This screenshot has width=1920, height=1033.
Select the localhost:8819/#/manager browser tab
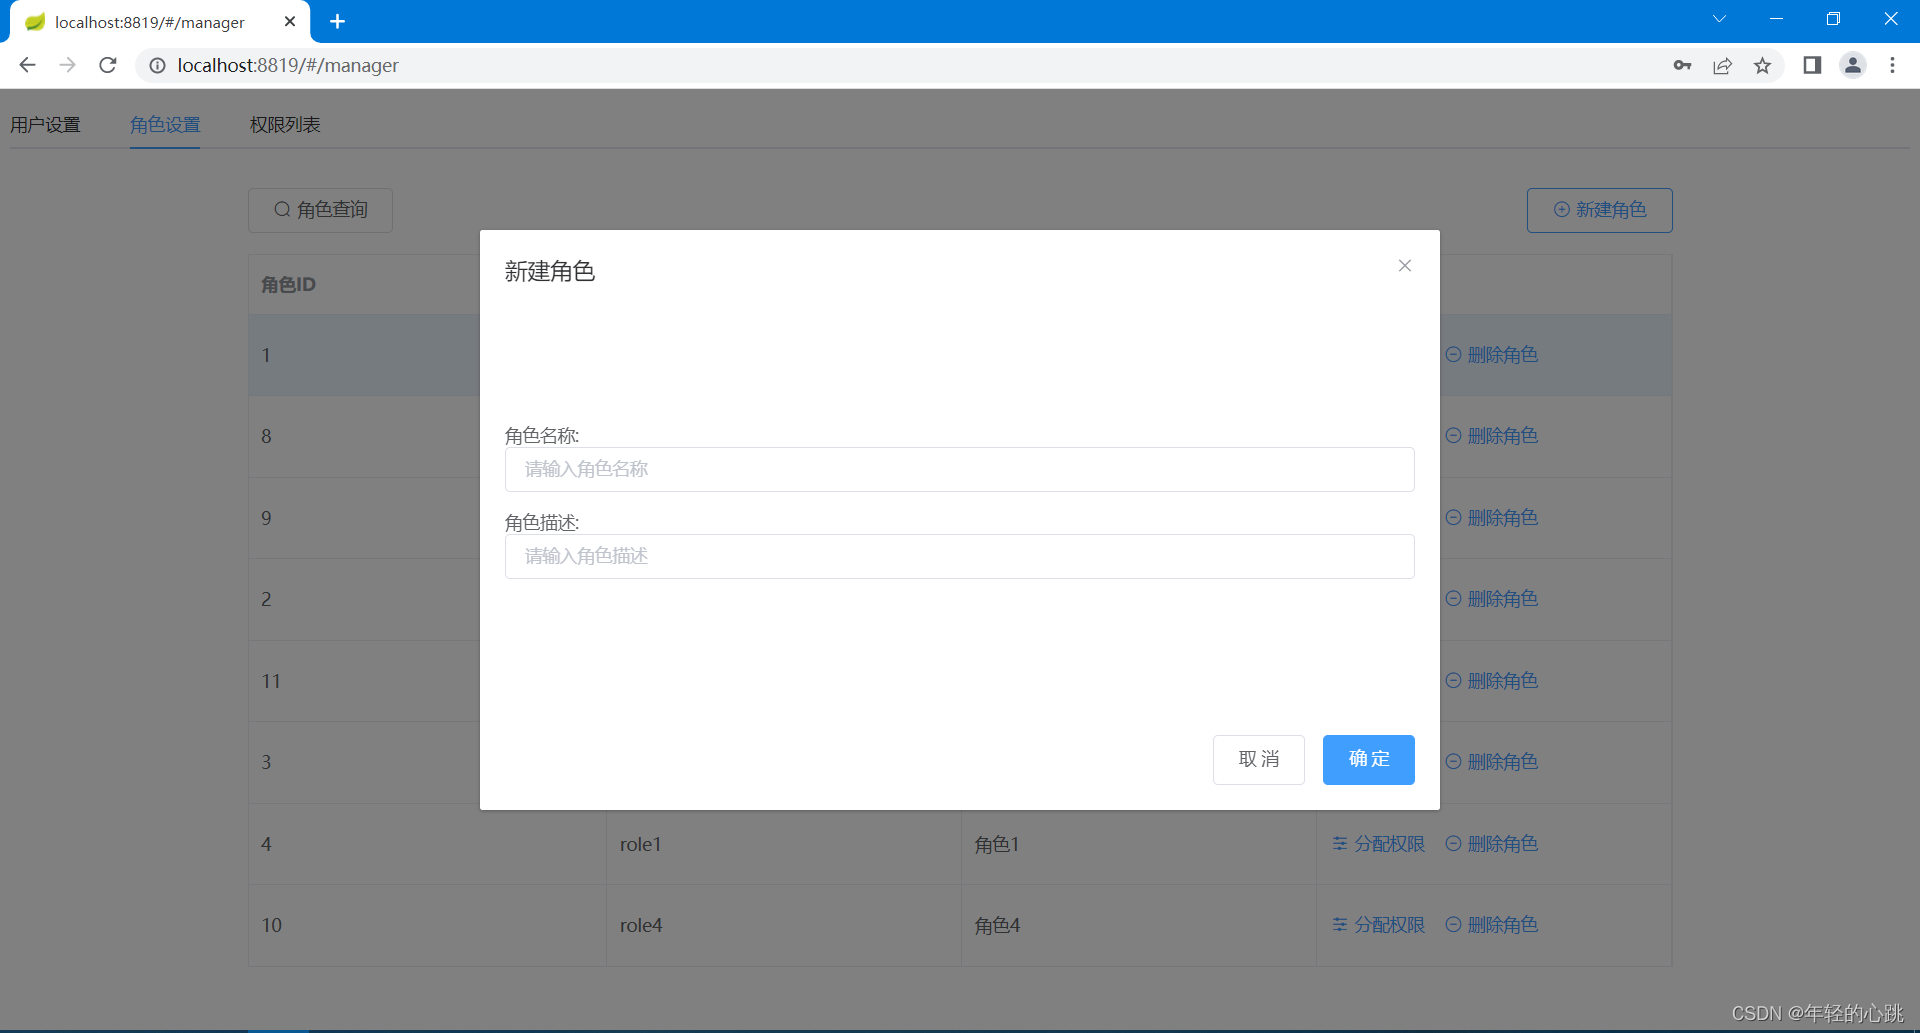[160, 22]
